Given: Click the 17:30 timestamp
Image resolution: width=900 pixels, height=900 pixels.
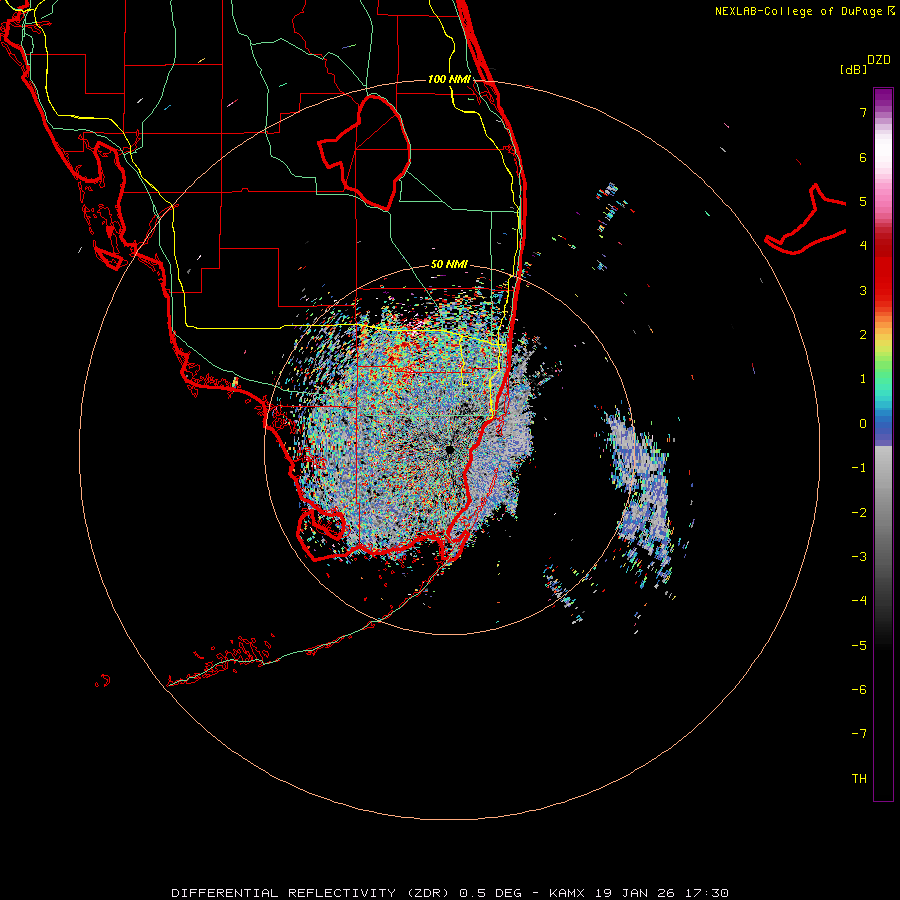Looking at the screenshot, I should click(706, 893).
